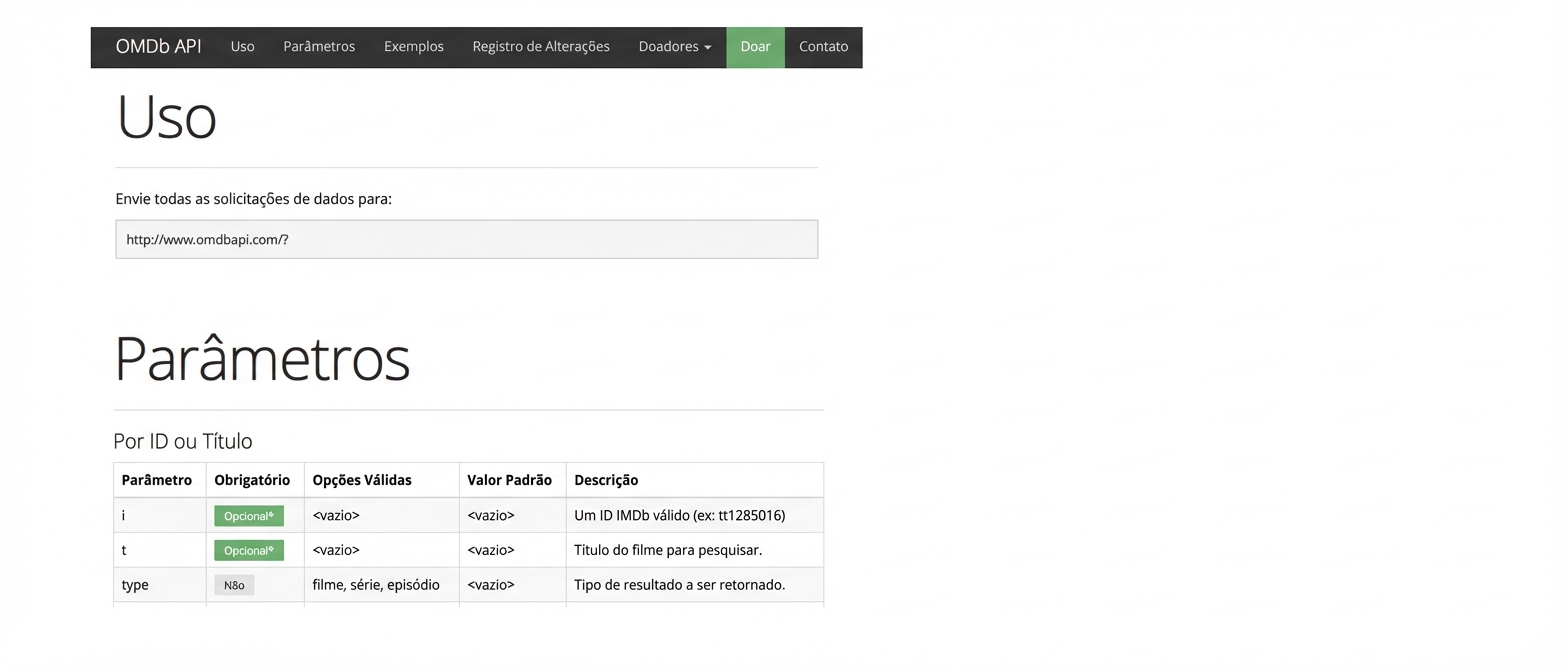Viewport: 1568px width, 672px height.
Task: Select parameter cell type
Action: pos(160,585)
